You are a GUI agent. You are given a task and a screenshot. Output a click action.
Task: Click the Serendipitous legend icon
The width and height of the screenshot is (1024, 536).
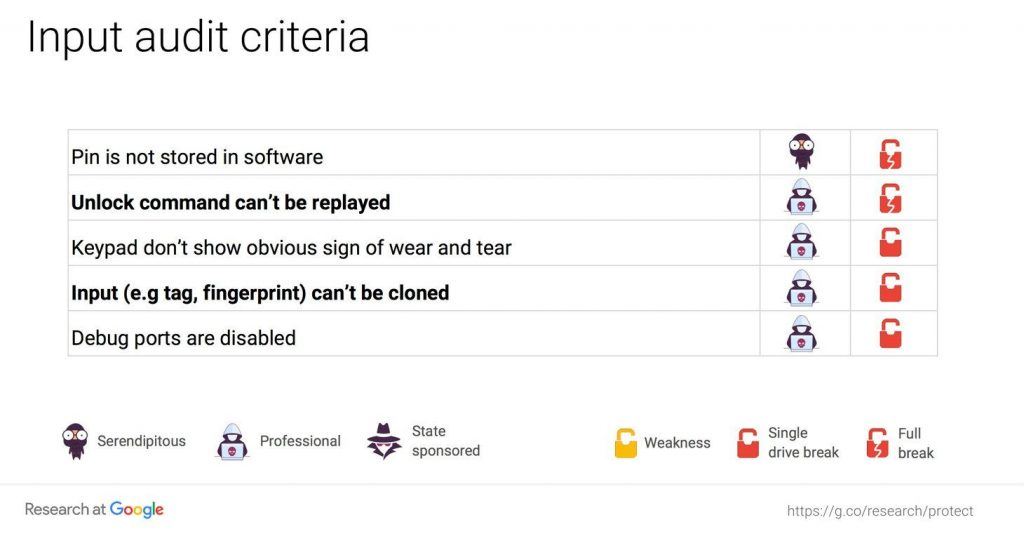click(75, 441)
